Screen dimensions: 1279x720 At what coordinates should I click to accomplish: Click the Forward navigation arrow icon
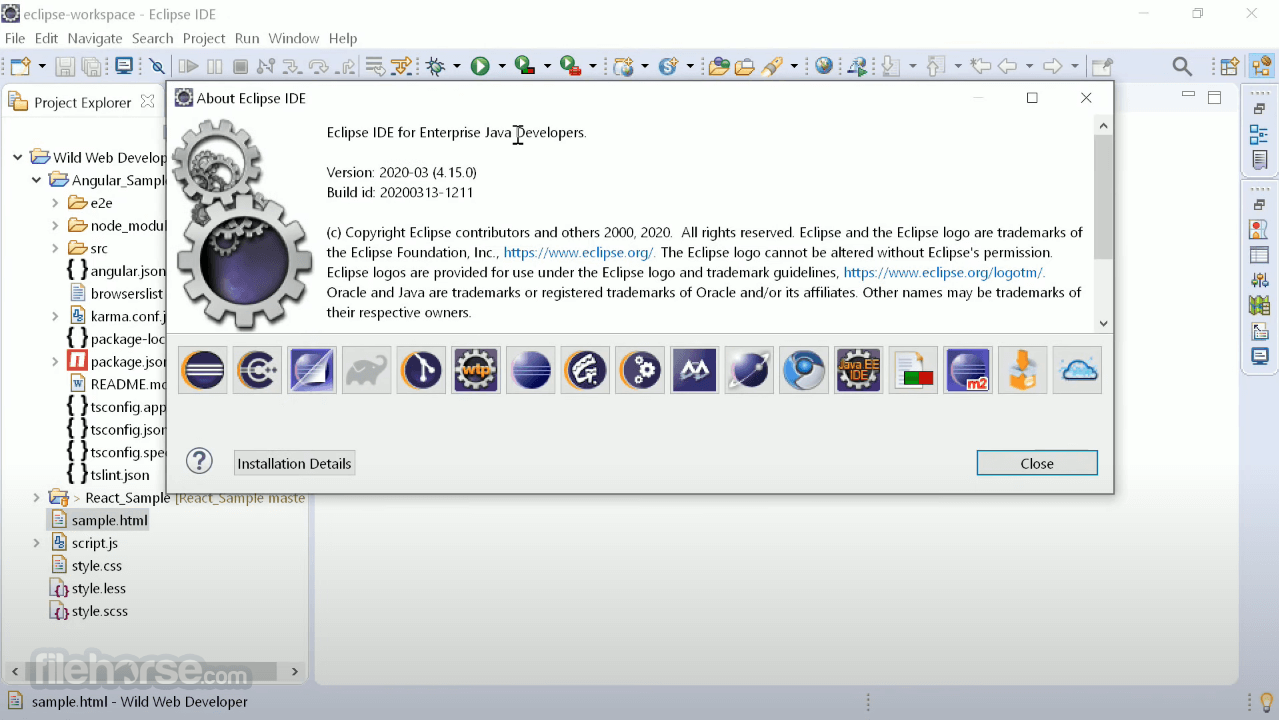click(x=1052, y=67)
